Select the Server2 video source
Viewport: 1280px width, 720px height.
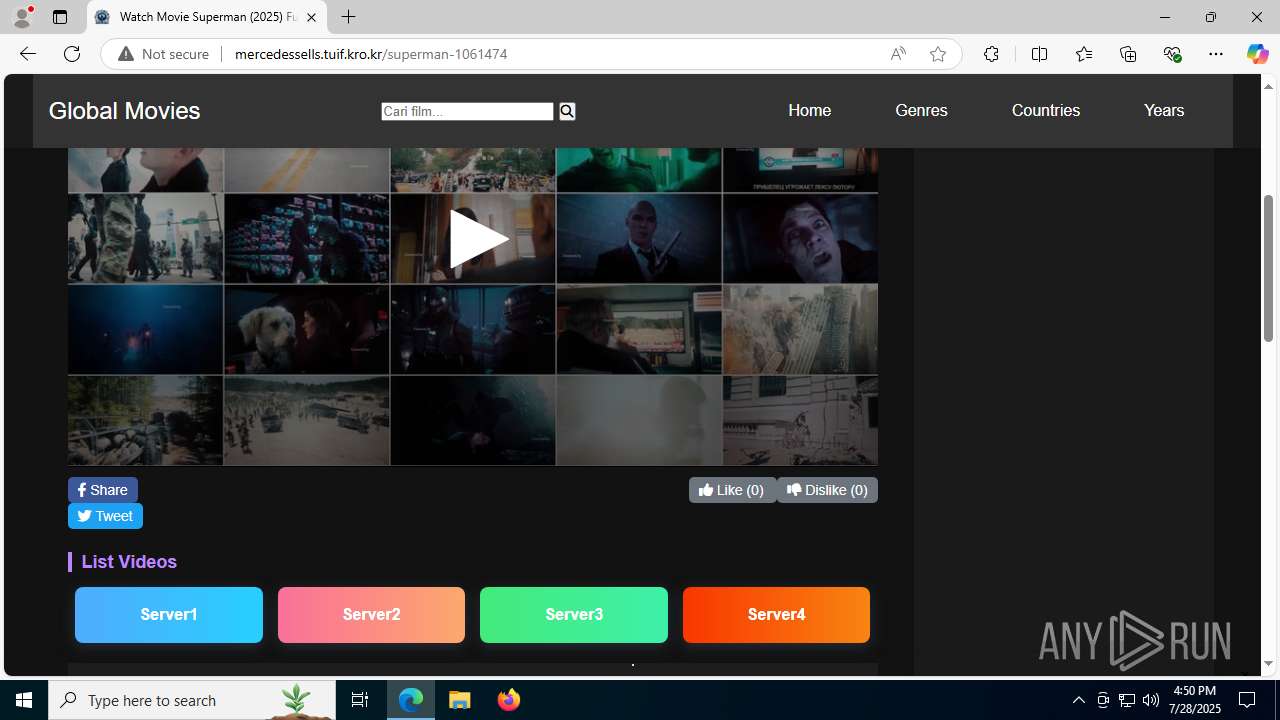tap(371, 614)
